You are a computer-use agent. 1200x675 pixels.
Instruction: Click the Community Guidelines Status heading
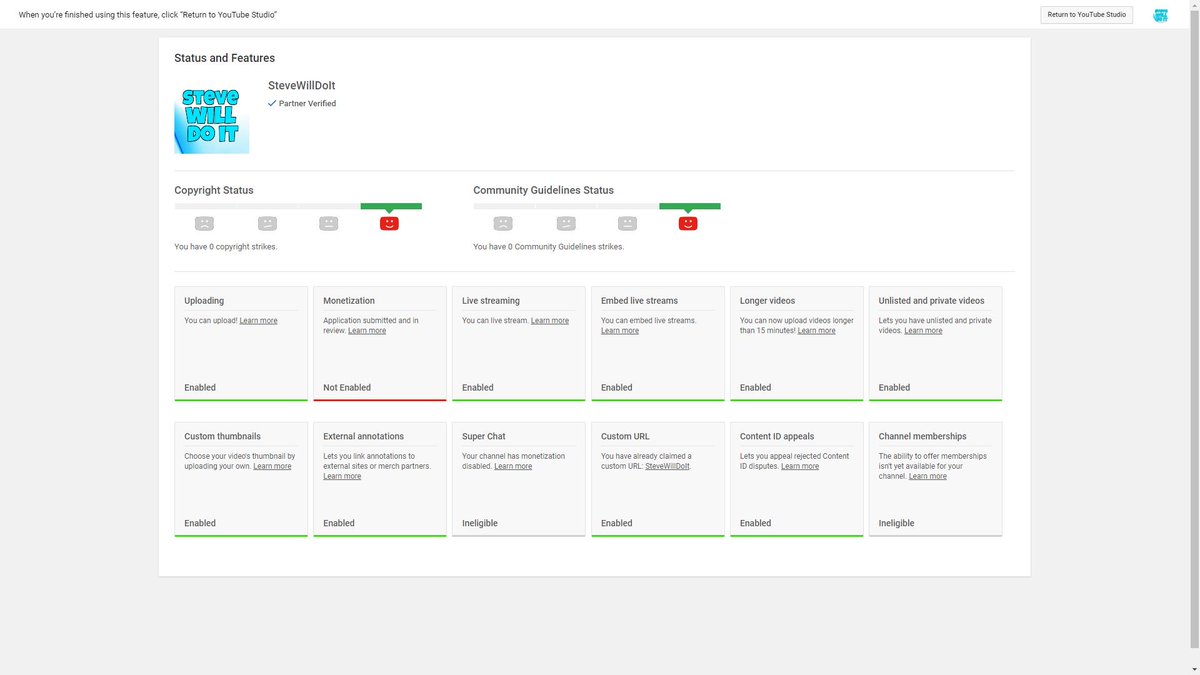click(x=544, y=190)
